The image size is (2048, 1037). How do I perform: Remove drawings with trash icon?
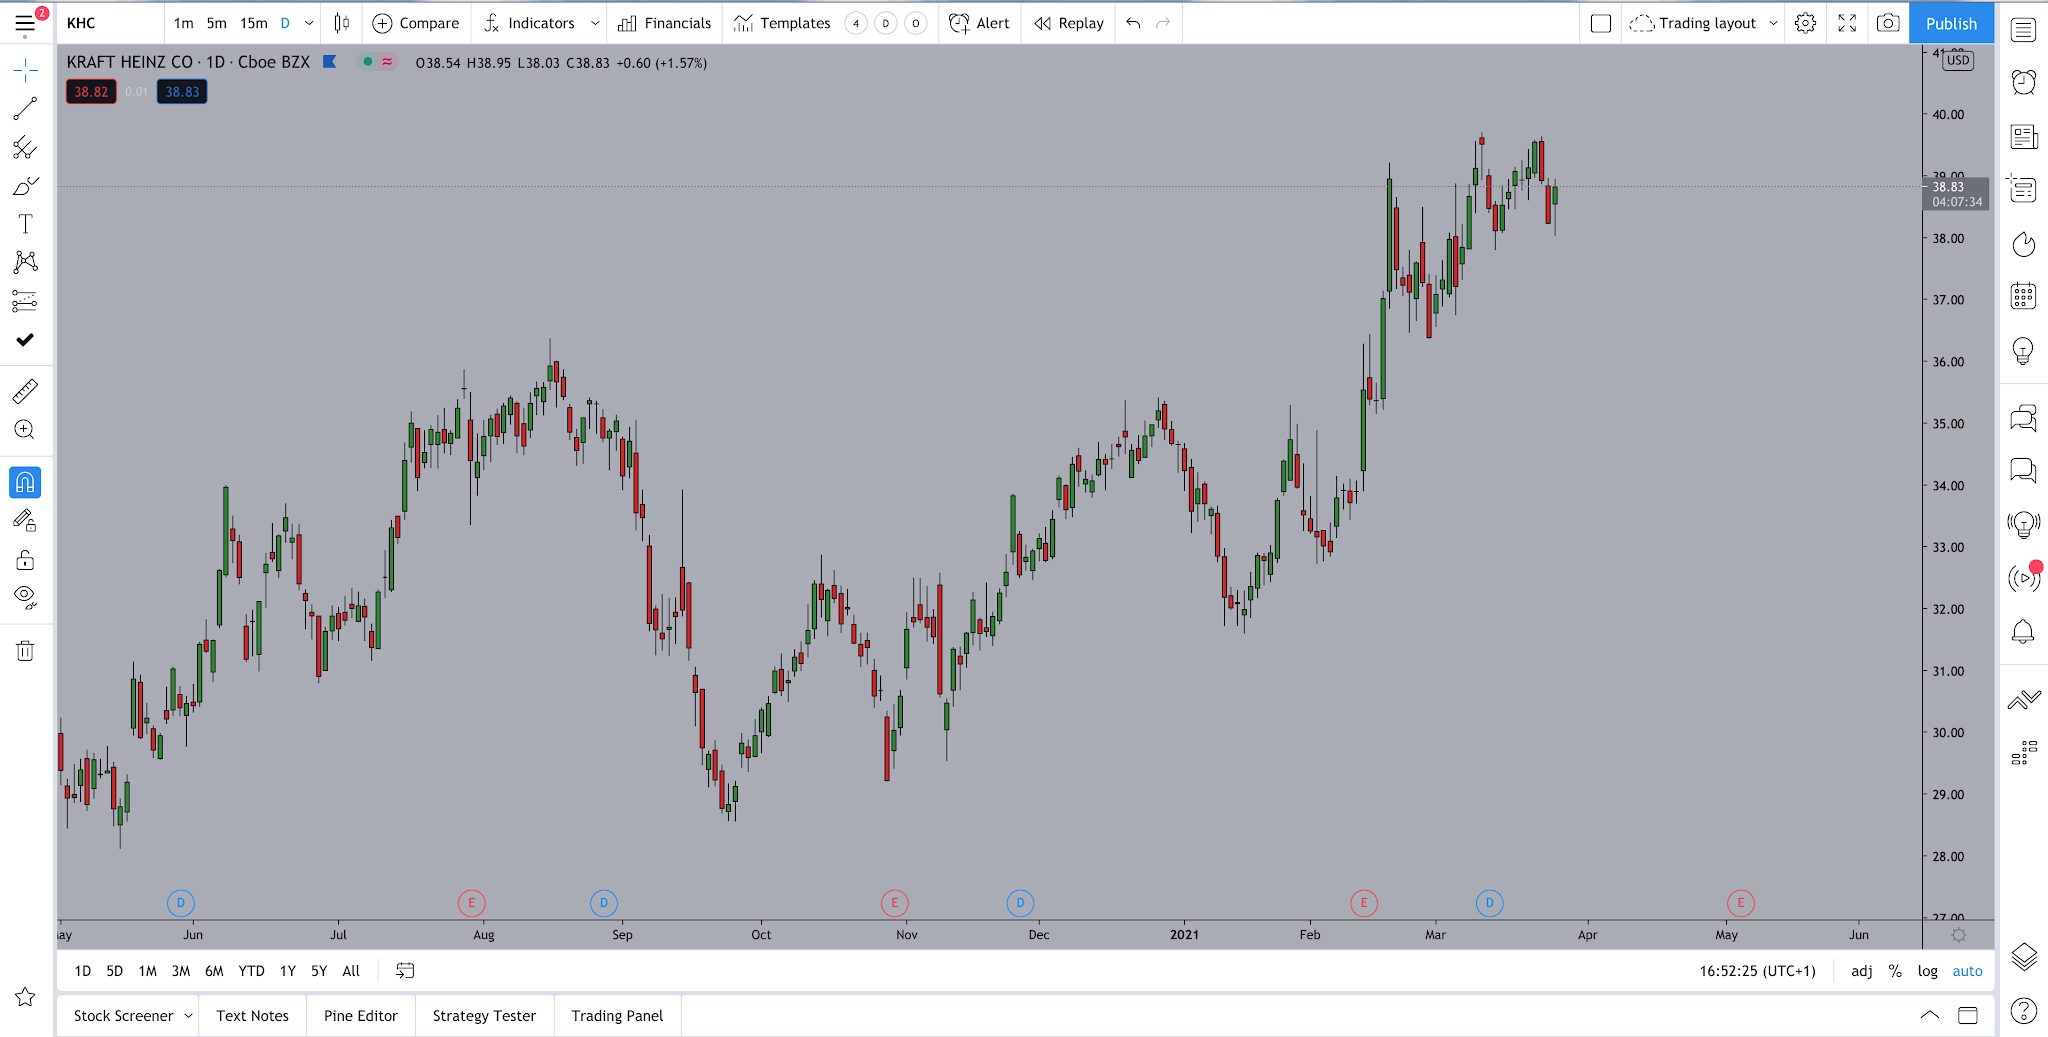click(x=25, y=651)
